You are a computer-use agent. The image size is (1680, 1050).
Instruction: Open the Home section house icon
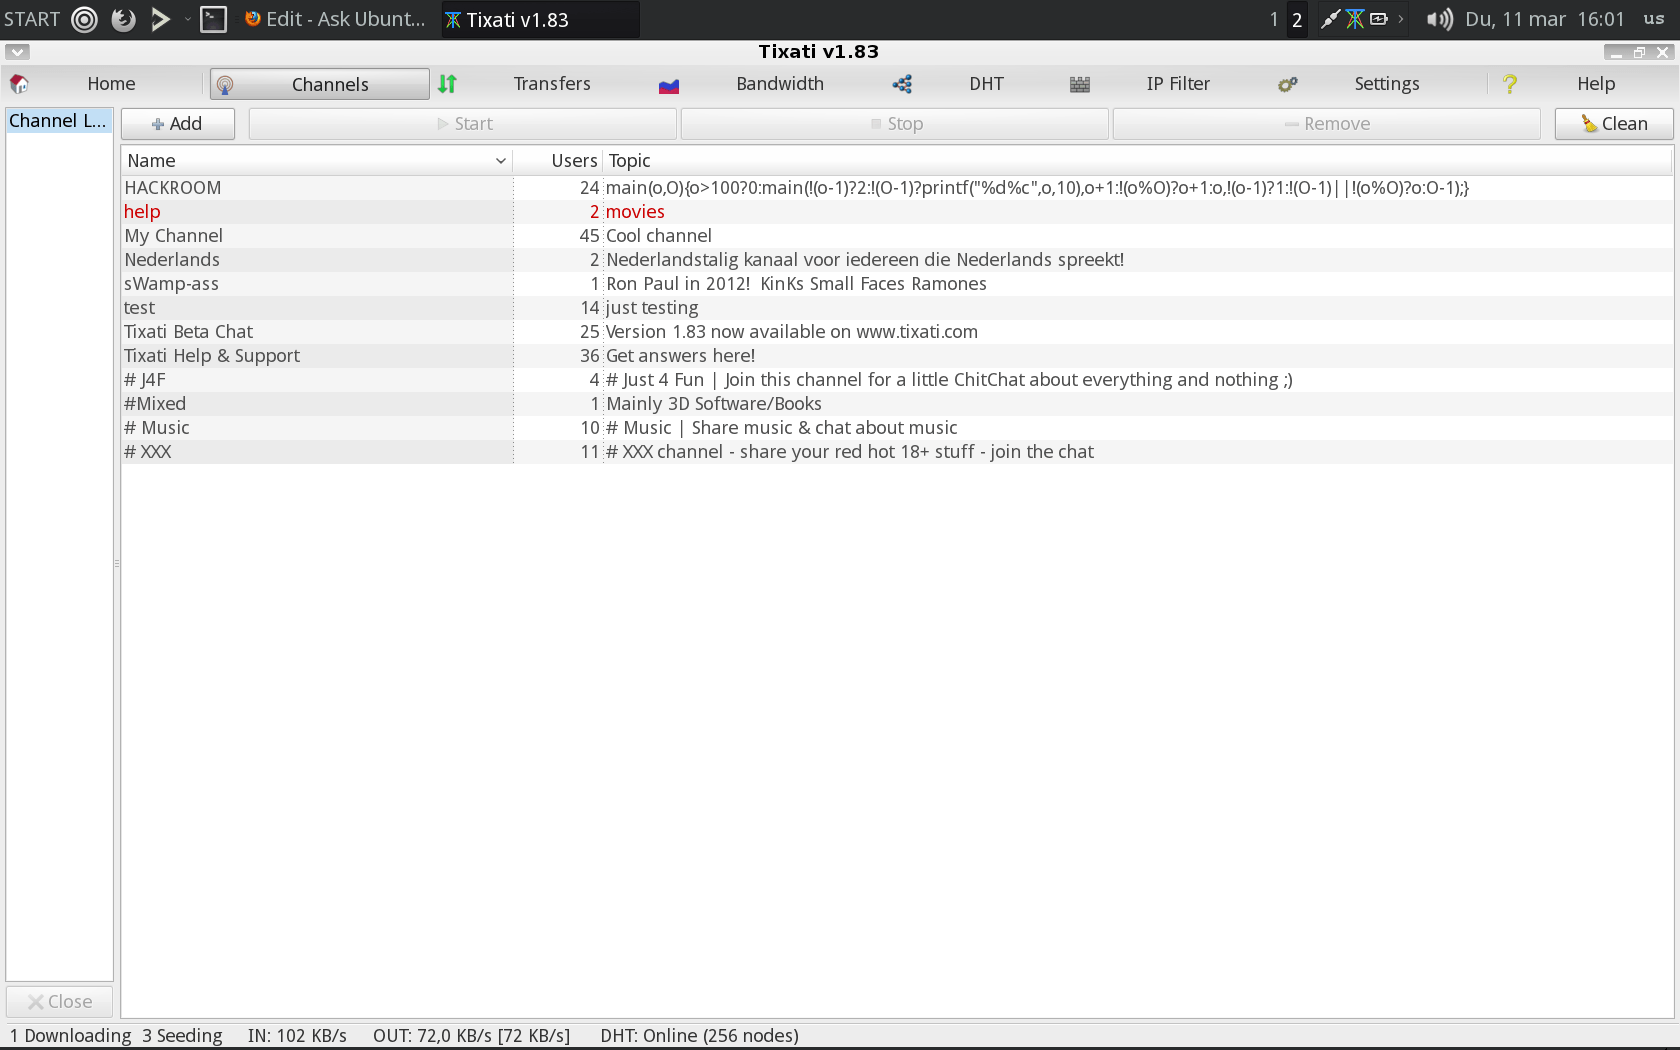click(x=19, y=84)
